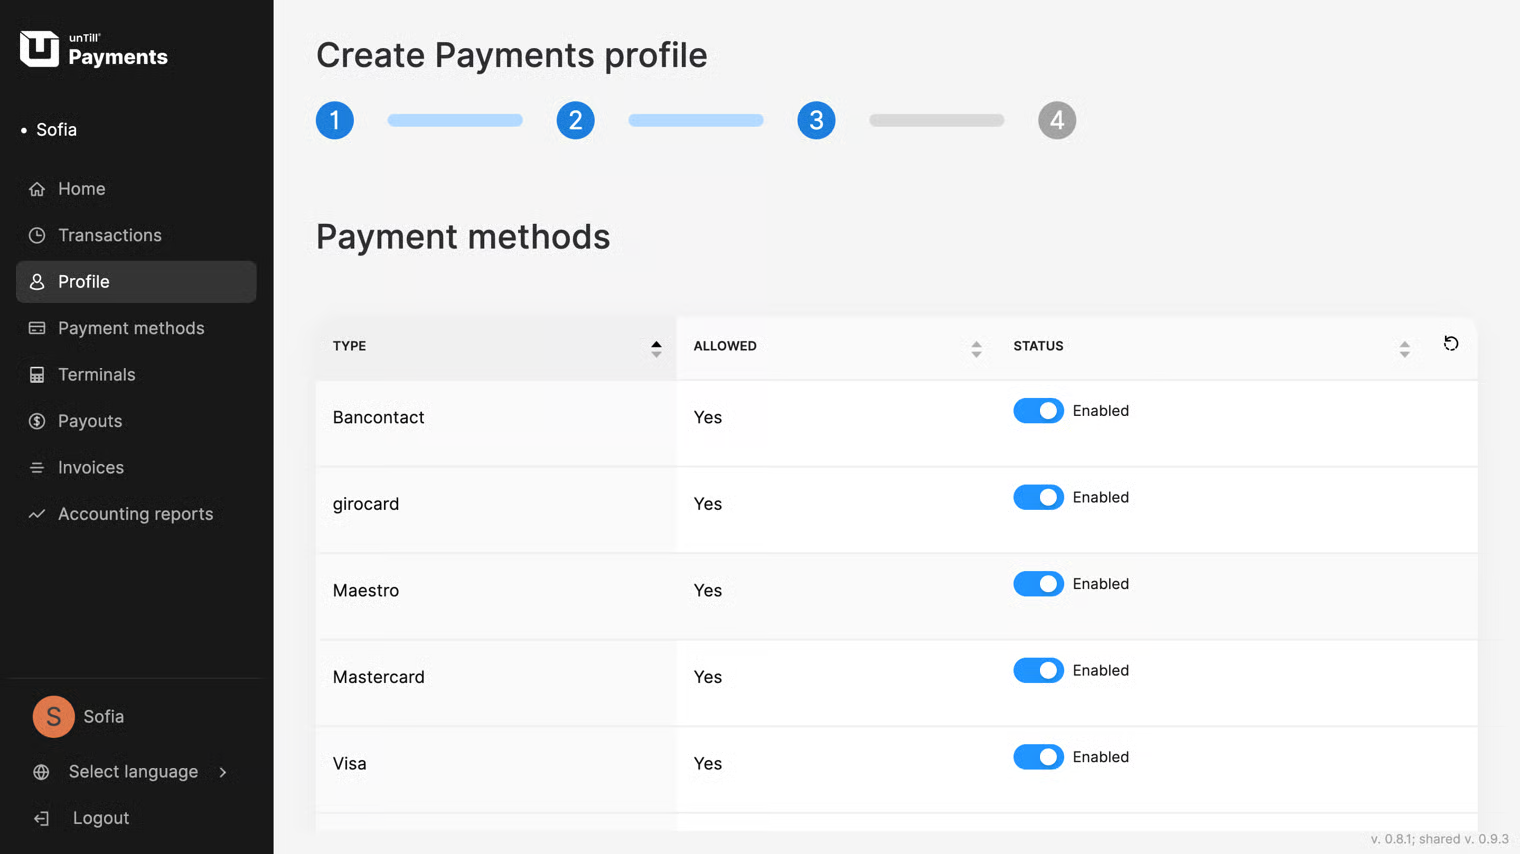Open Payment methods in sidebar
The width and height of the screenshot is (1520, 854).
point(130,328)
